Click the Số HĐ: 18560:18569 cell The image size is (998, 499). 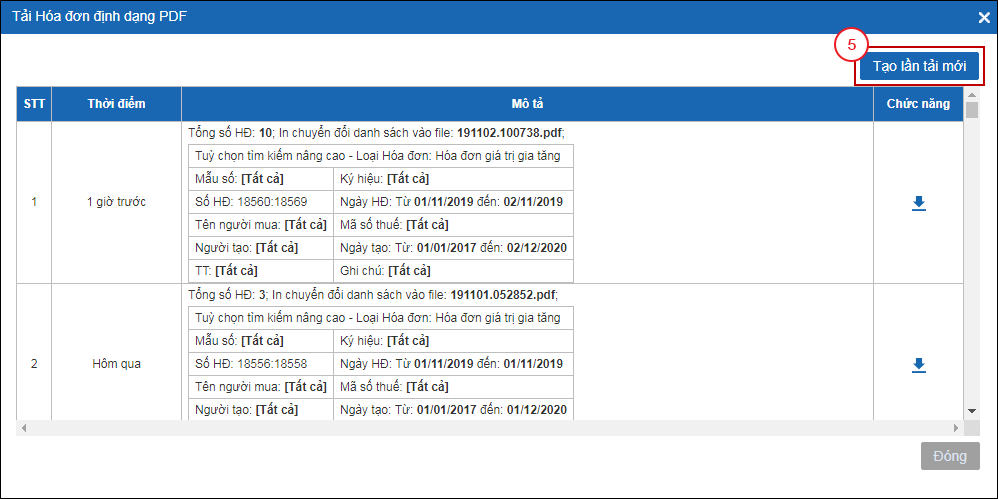click(261, 202)
